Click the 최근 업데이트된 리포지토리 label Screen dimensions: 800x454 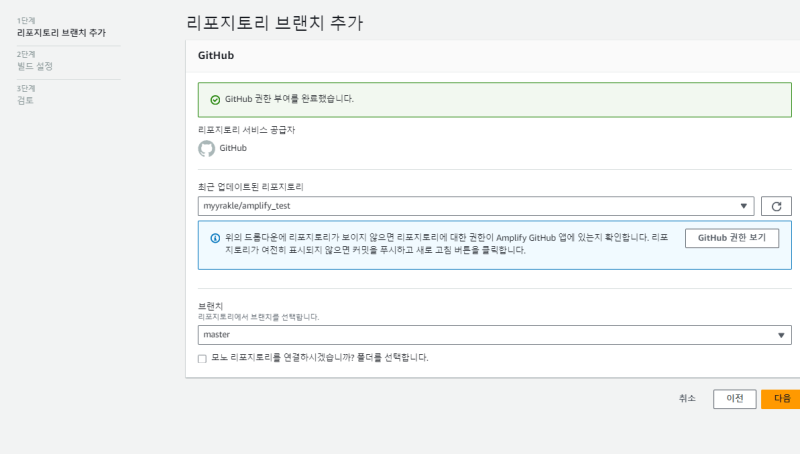[251, 187]
